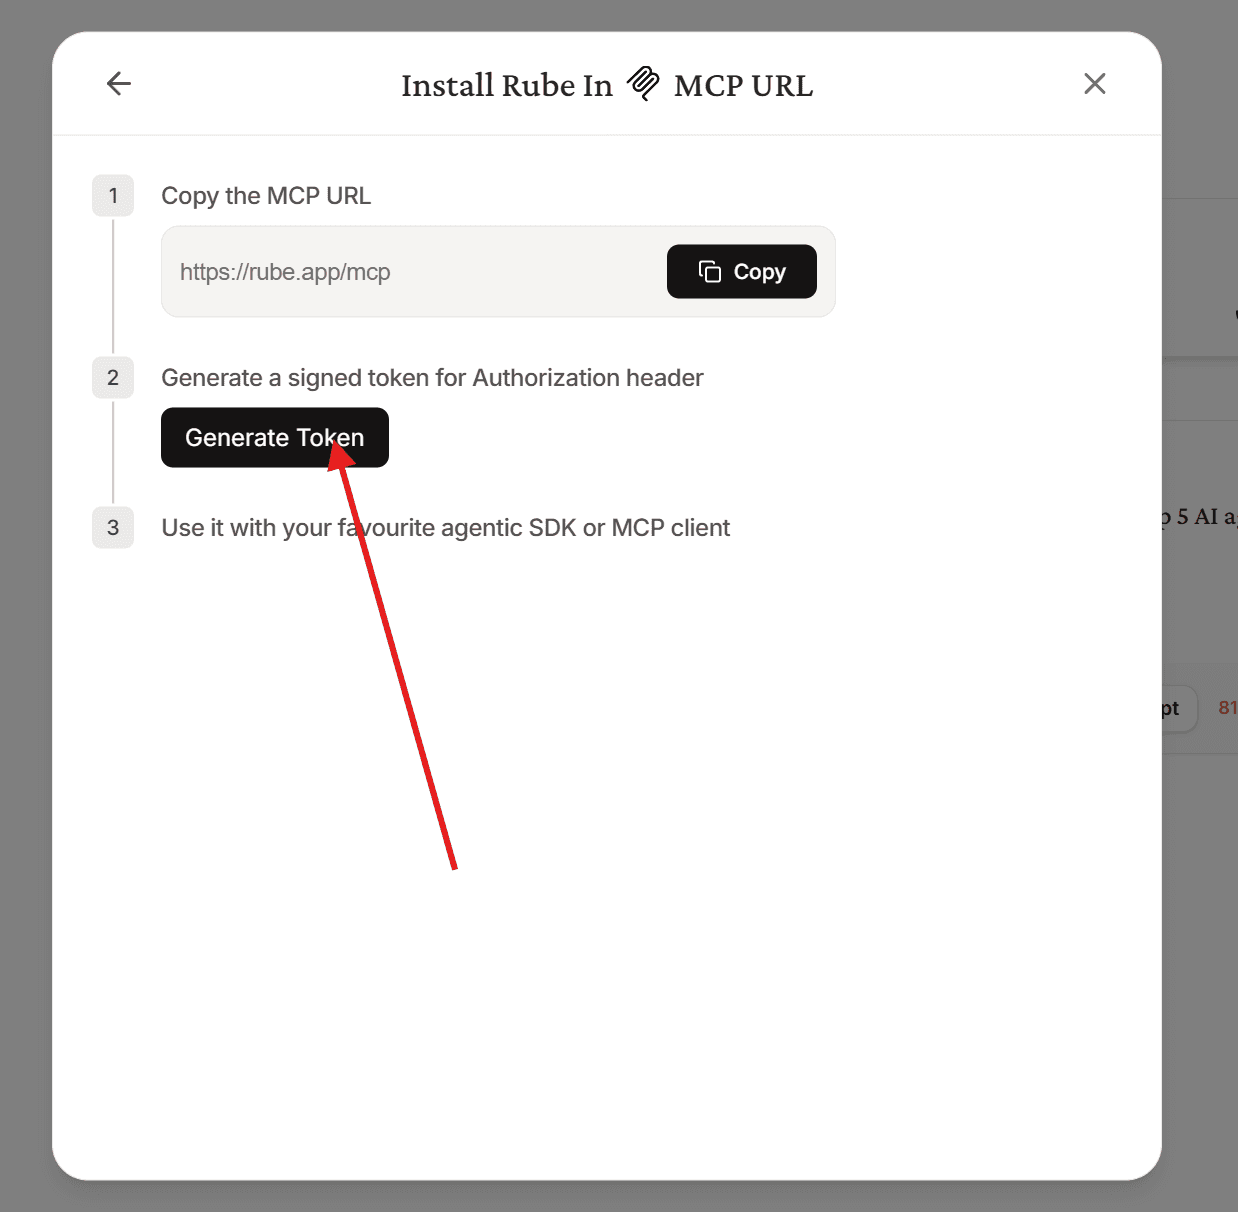Image resolution: width=1238 pixels, height=1212 pixels.
Task: Click the 'Copy the MCP URL' heading
Action: (x=266, y=196)
